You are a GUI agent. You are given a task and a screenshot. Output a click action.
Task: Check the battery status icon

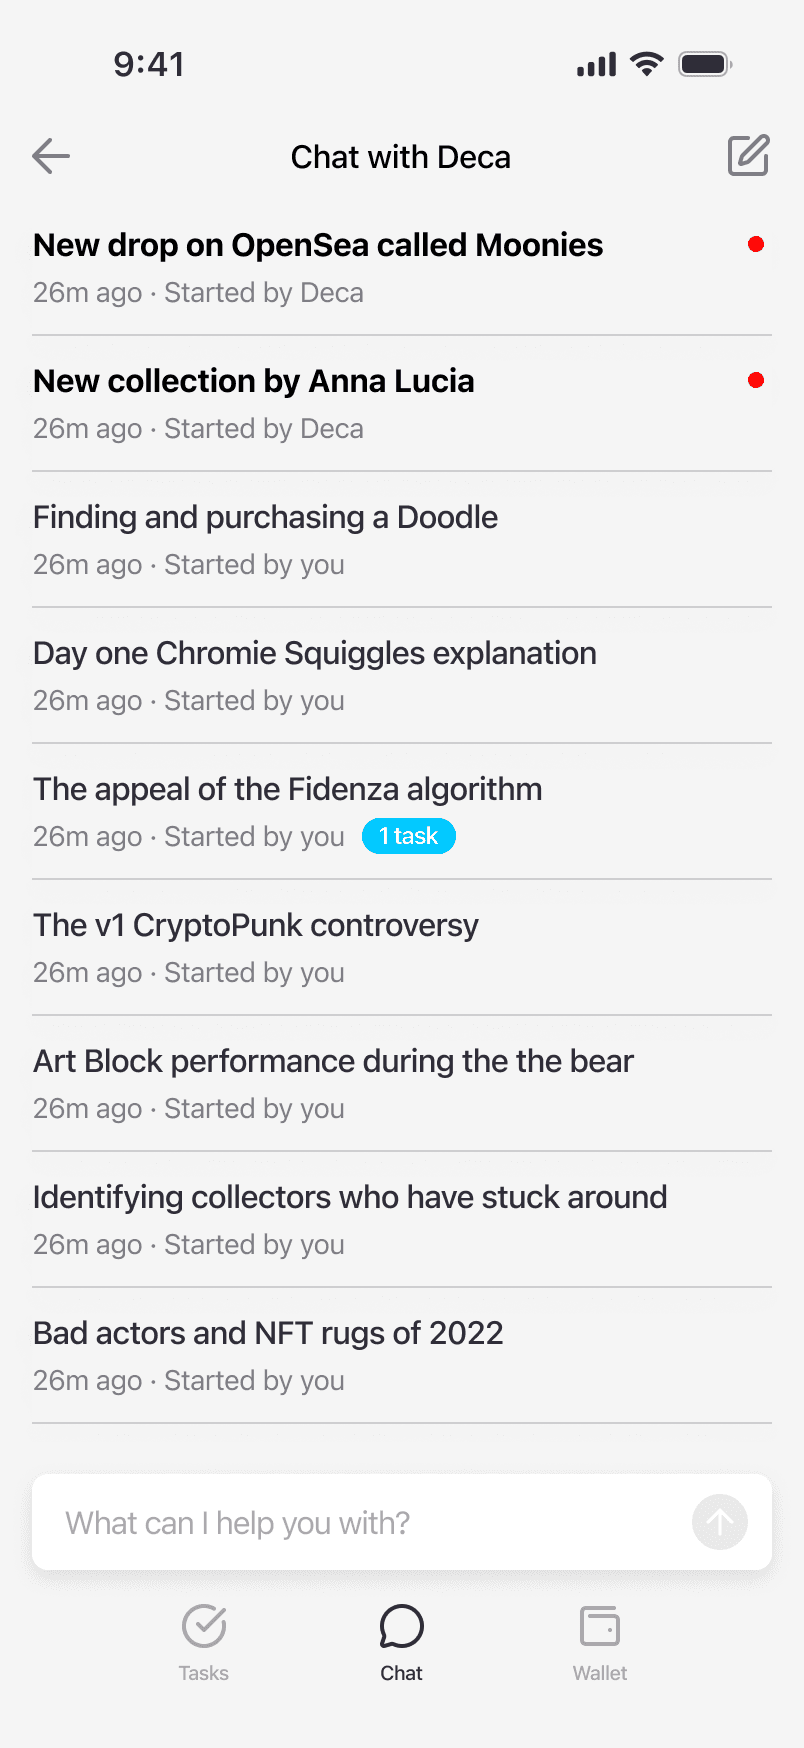[x=706, y=65]
